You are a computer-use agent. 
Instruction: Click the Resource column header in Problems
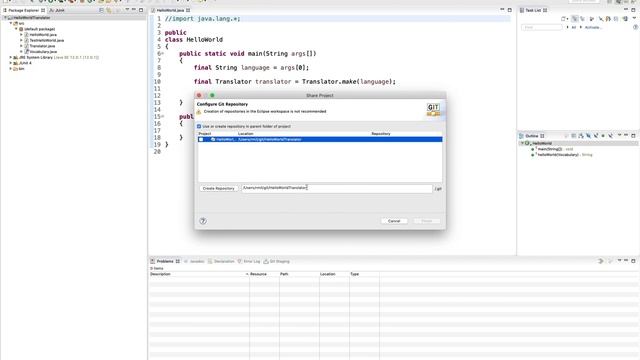pos(264,274)
